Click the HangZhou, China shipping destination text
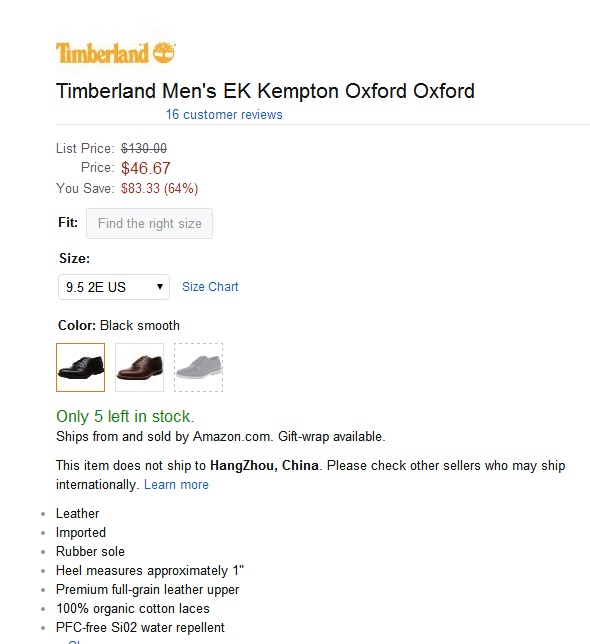The image size is (590, 644). point(264,465)
